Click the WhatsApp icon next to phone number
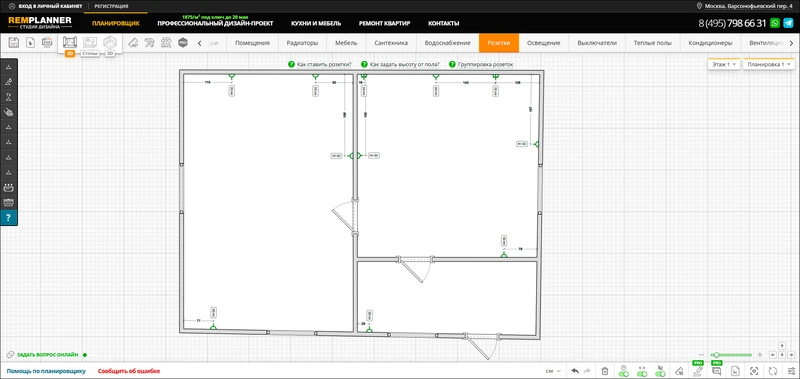This screenshot has width=800, height=379. (x=775, y=23)
